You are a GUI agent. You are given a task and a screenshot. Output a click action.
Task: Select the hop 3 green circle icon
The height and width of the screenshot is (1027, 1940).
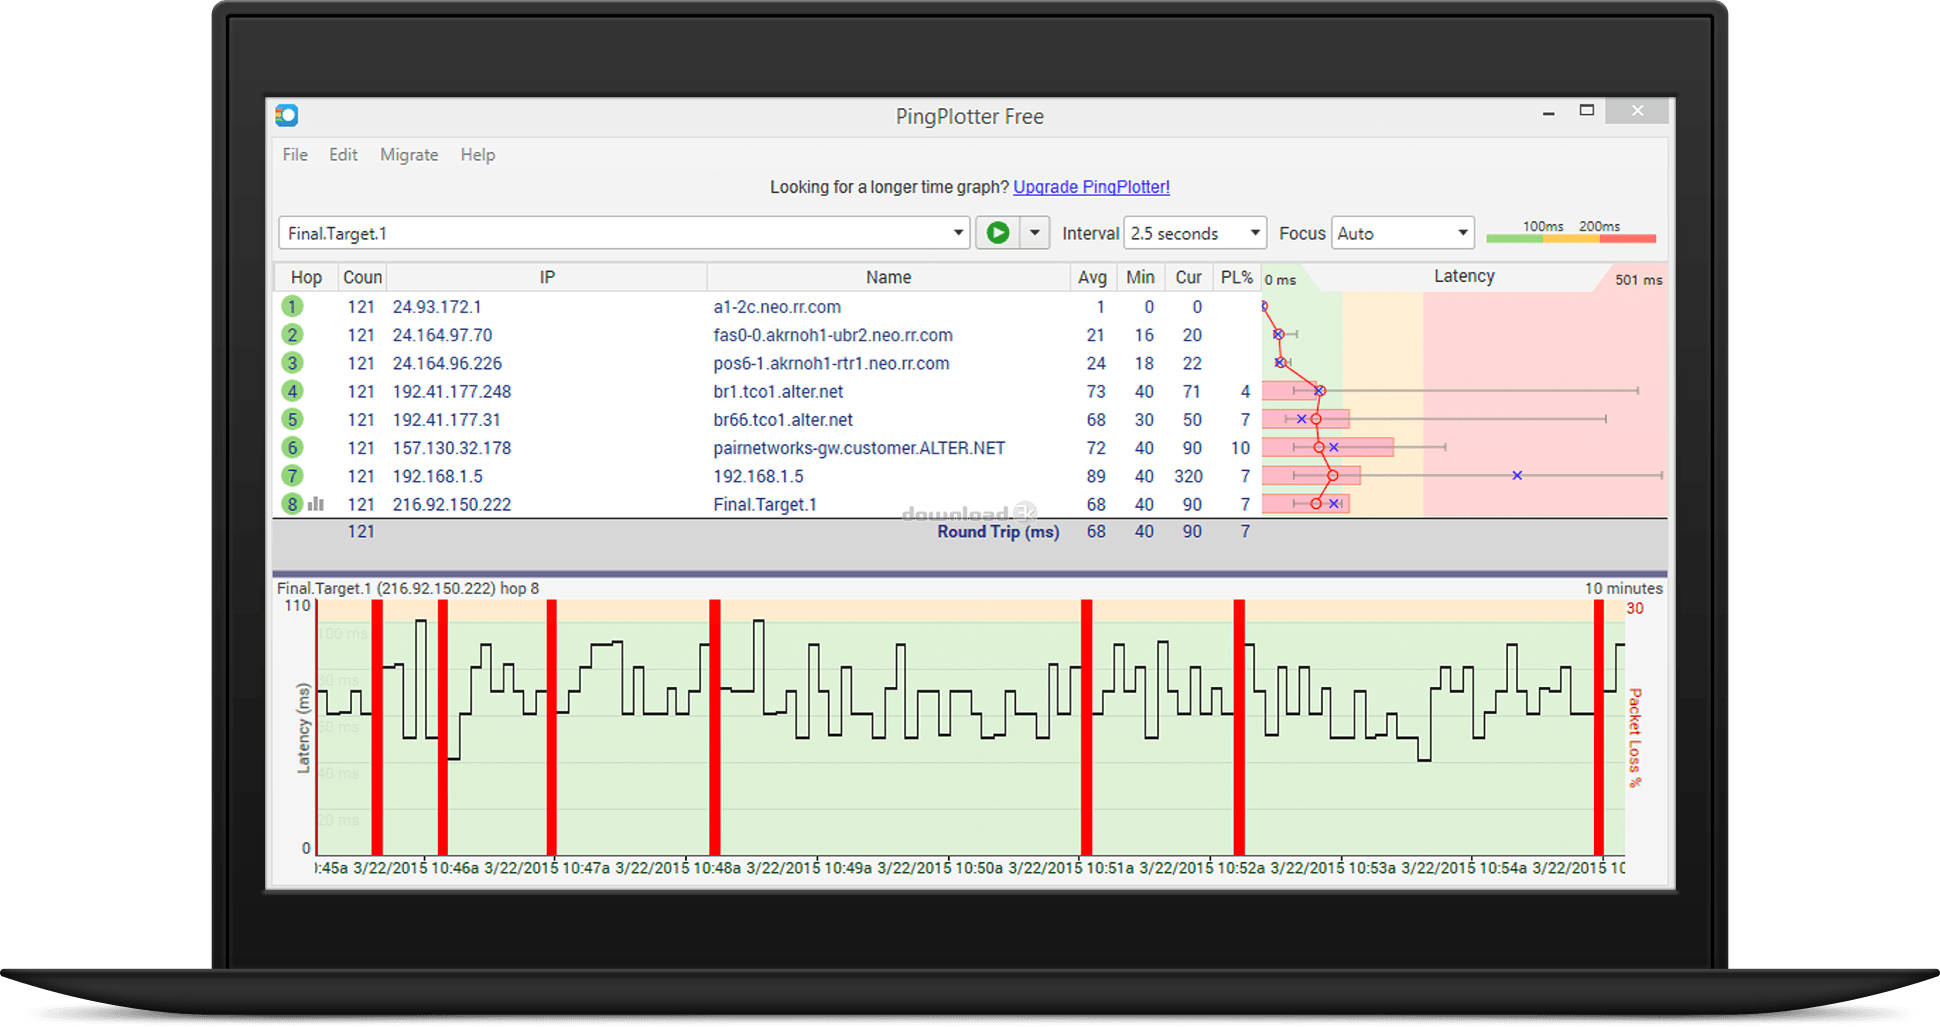(x=292, y=362)
